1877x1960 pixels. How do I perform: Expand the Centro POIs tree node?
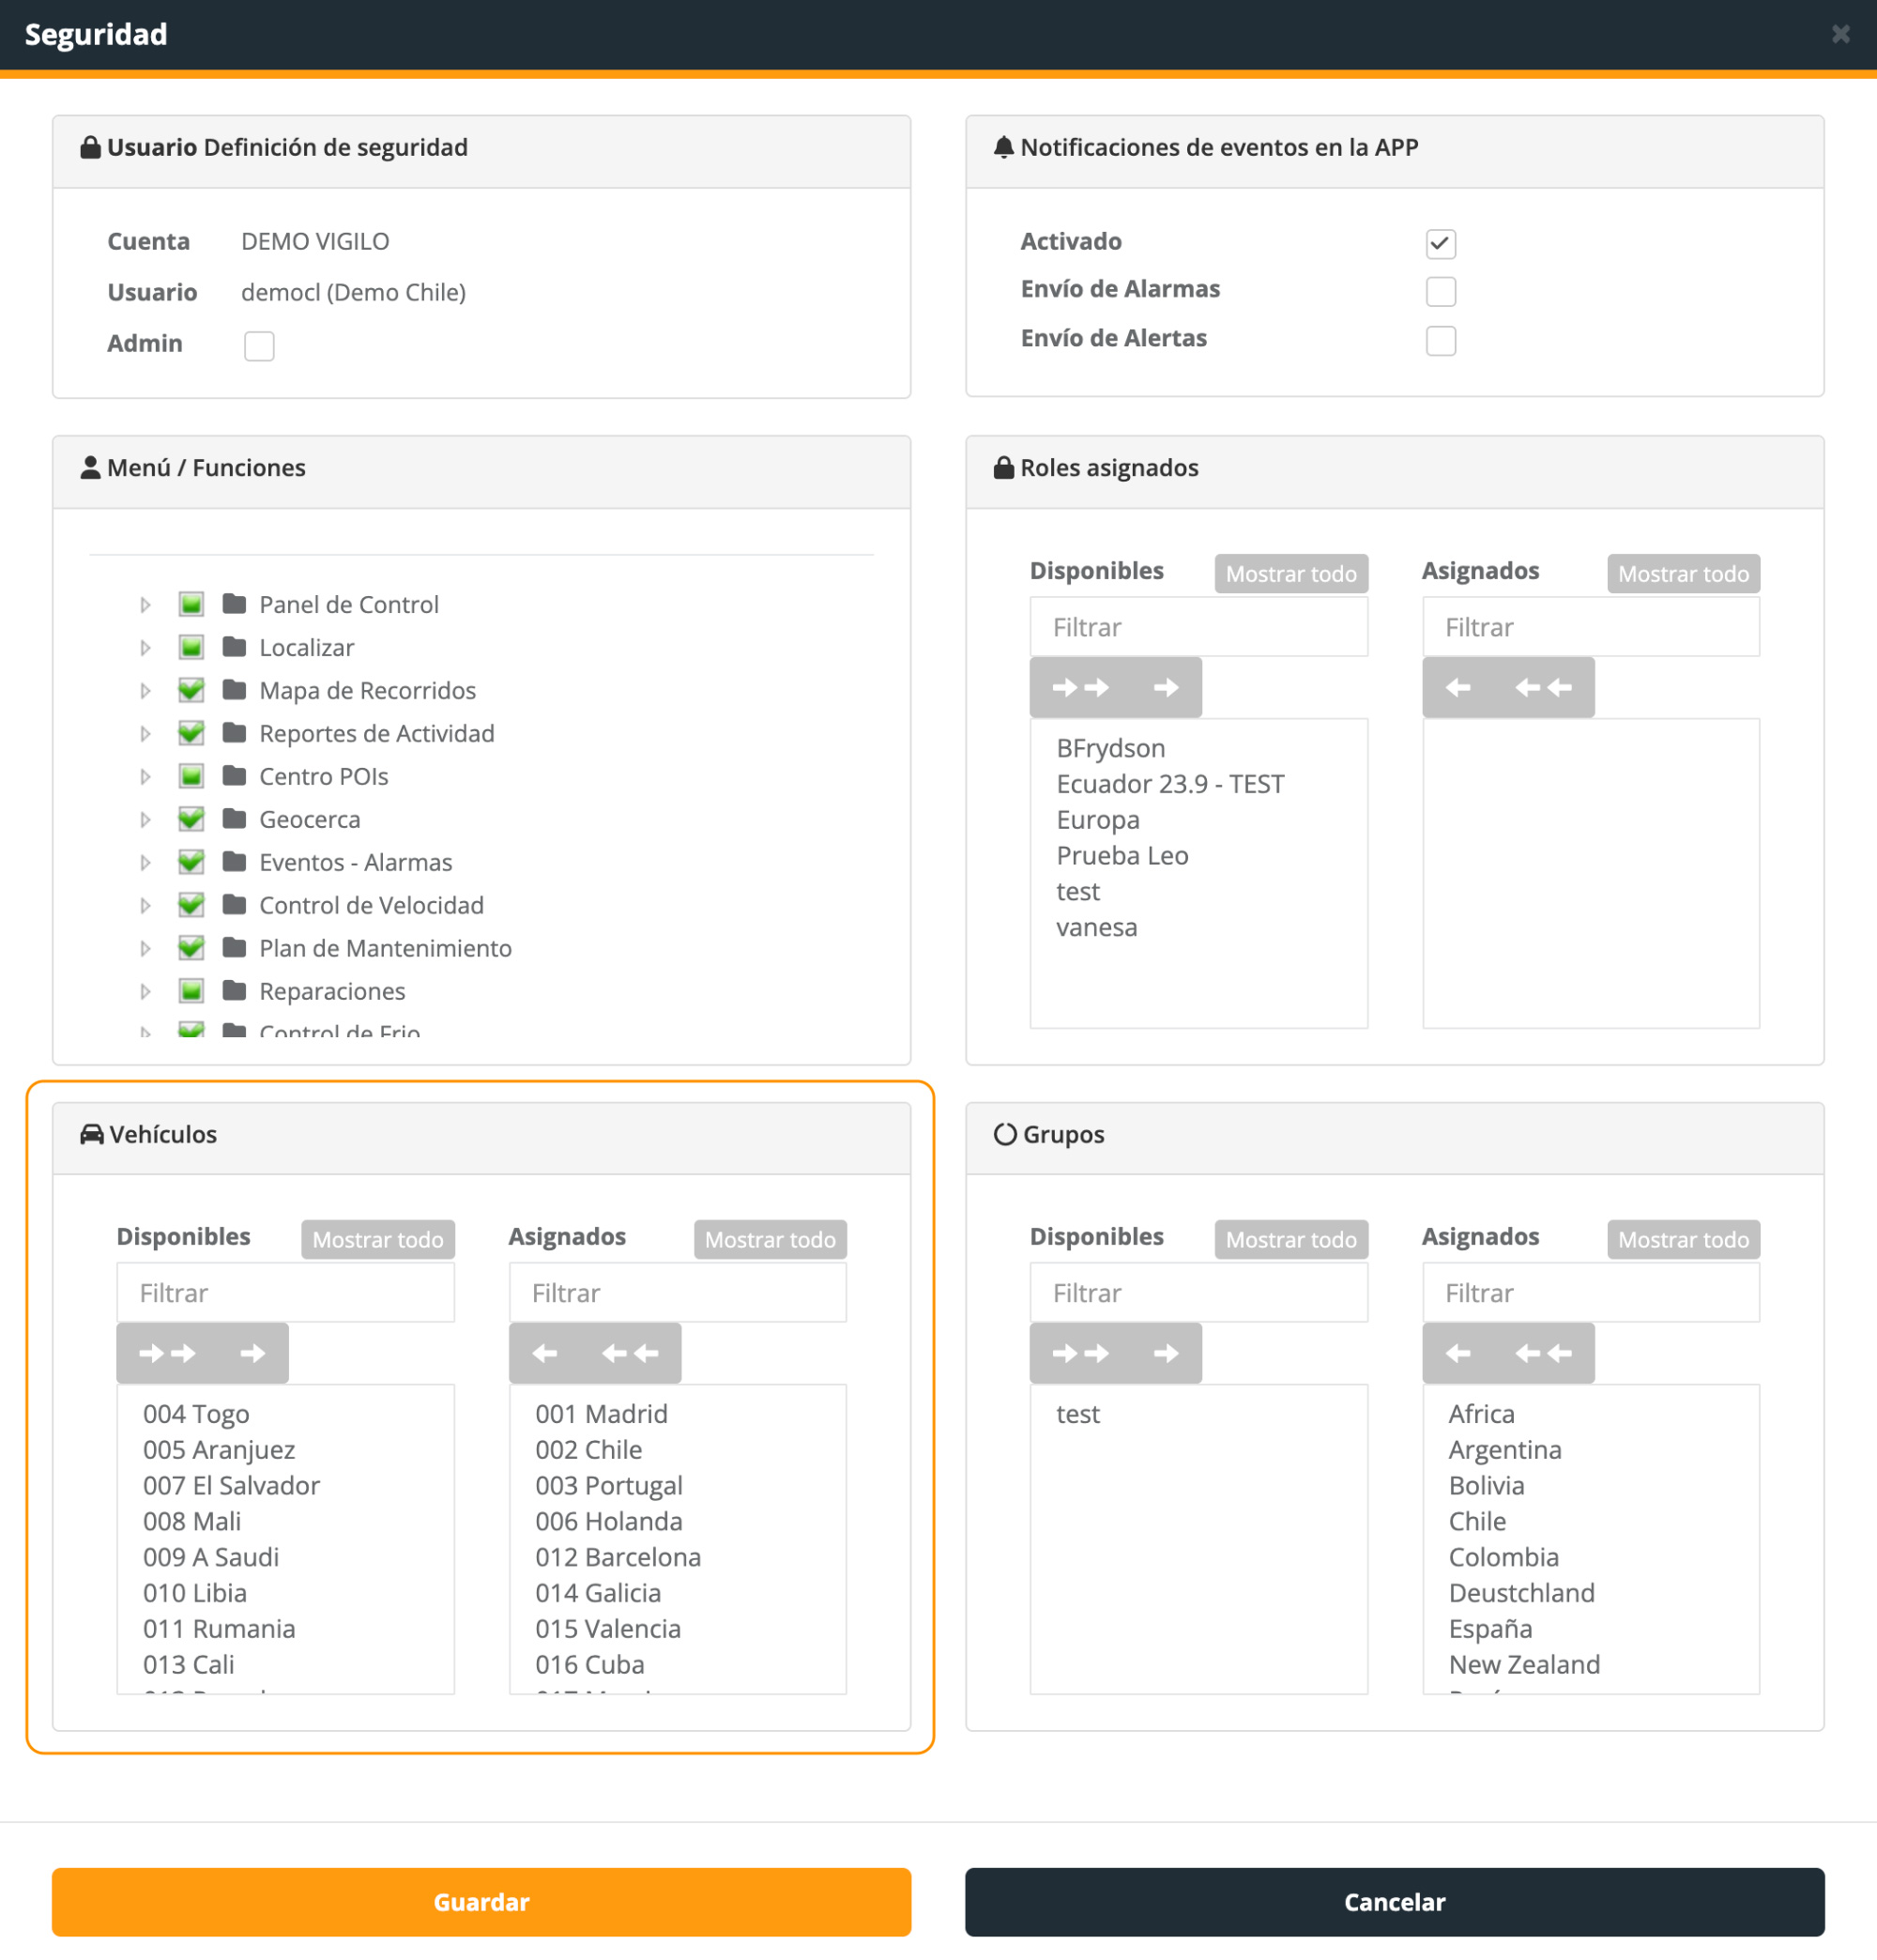(x=146, y=776)
